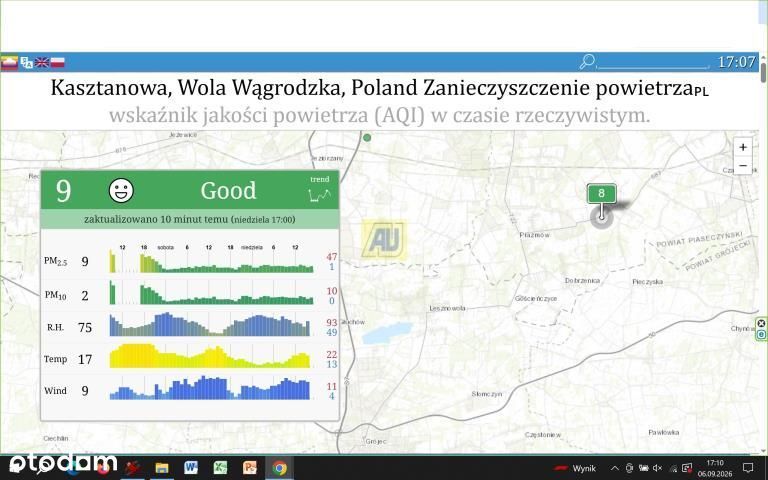768x480 pixels.
Task: Click the 'Temp' row label
Action: pyautogui.click(x=55, y=359)
